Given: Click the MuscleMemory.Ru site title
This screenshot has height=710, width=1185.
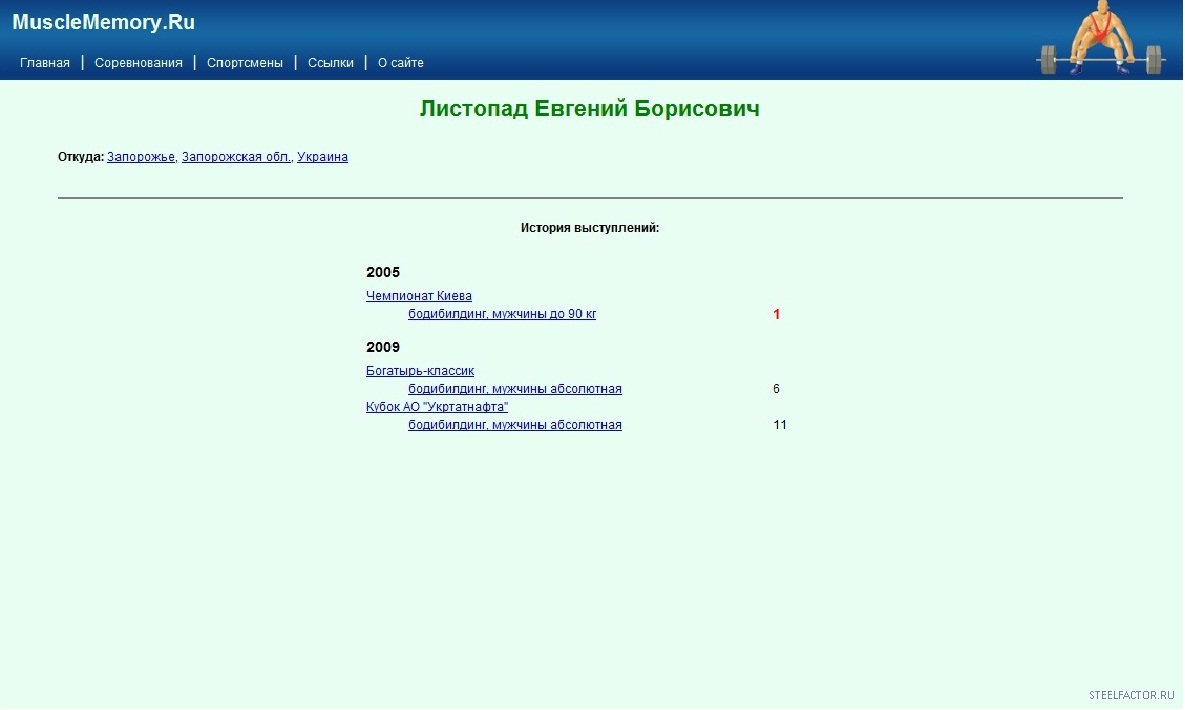Looking at the screenshot, I should click(103, 22).
